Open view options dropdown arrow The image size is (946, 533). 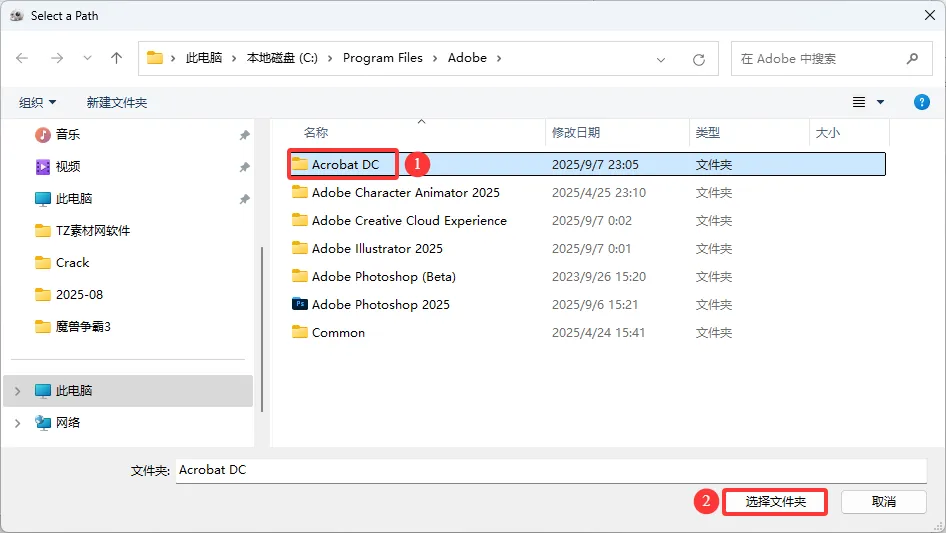click(880, 102)
